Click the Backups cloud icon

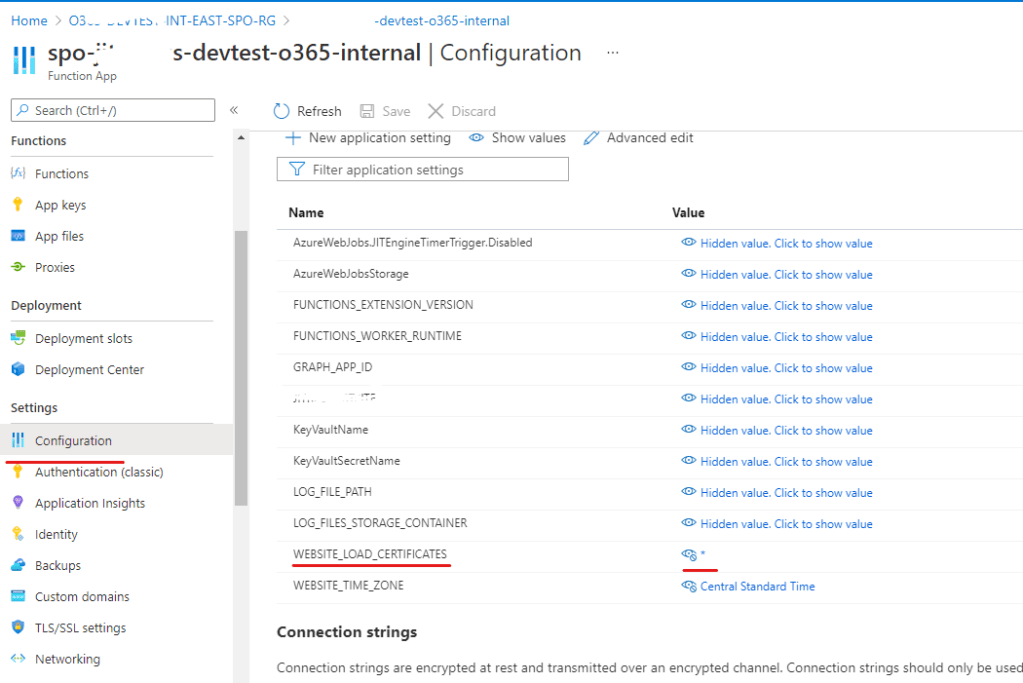click(x=17, y=565)
